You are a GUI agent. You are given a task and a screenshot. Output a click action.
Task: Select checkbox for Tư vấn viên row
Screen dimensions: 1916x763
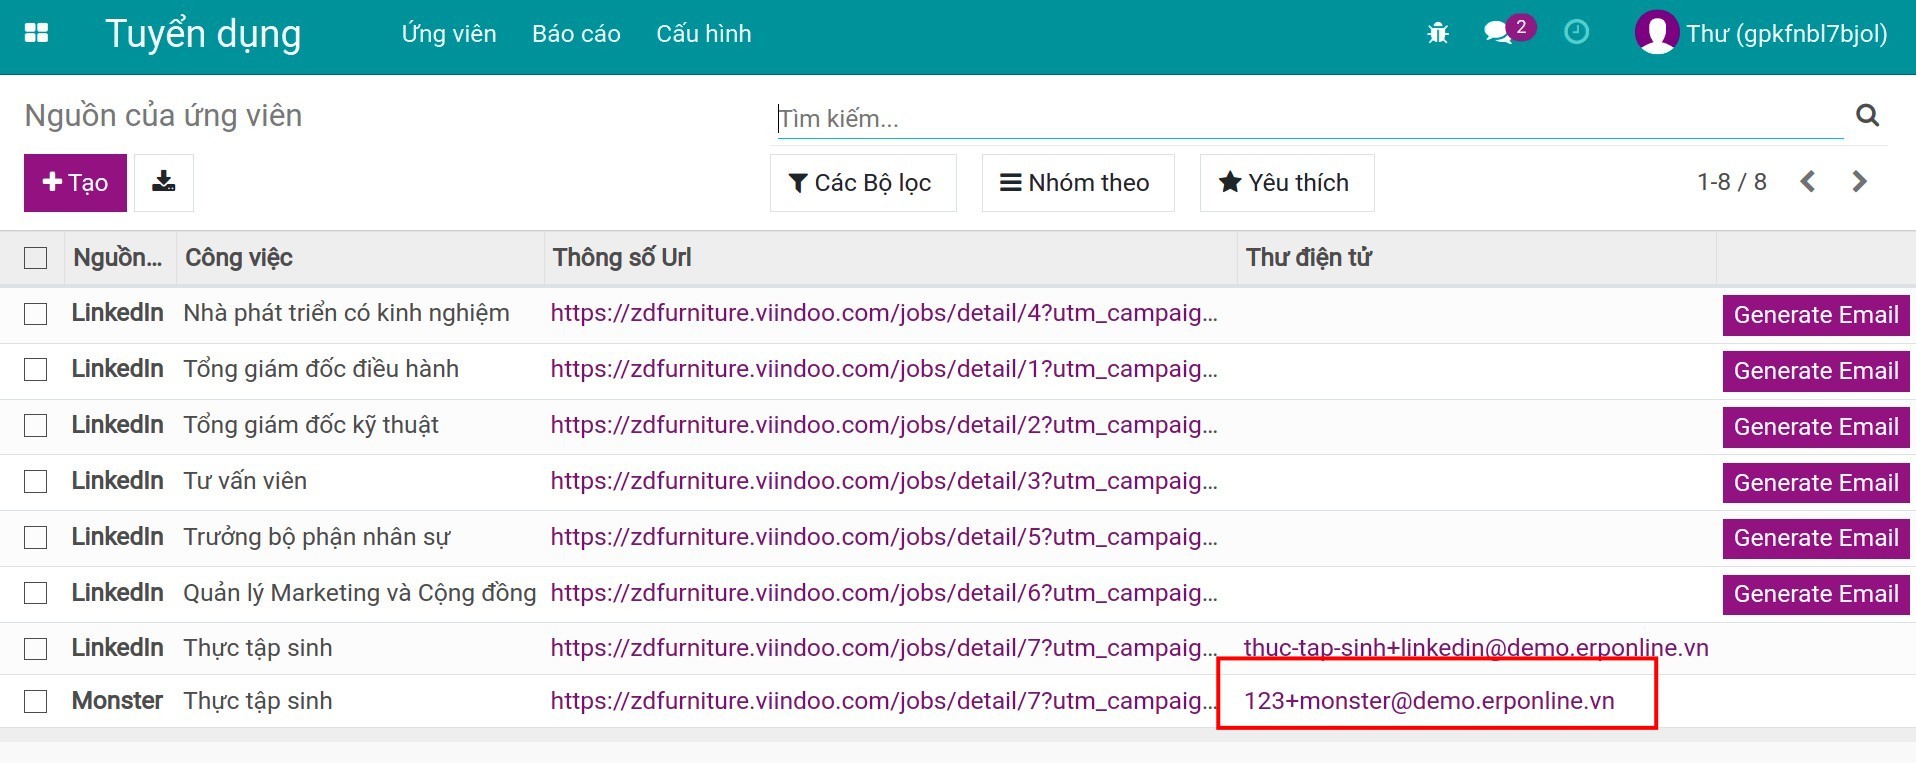click(x=36, y=482)
